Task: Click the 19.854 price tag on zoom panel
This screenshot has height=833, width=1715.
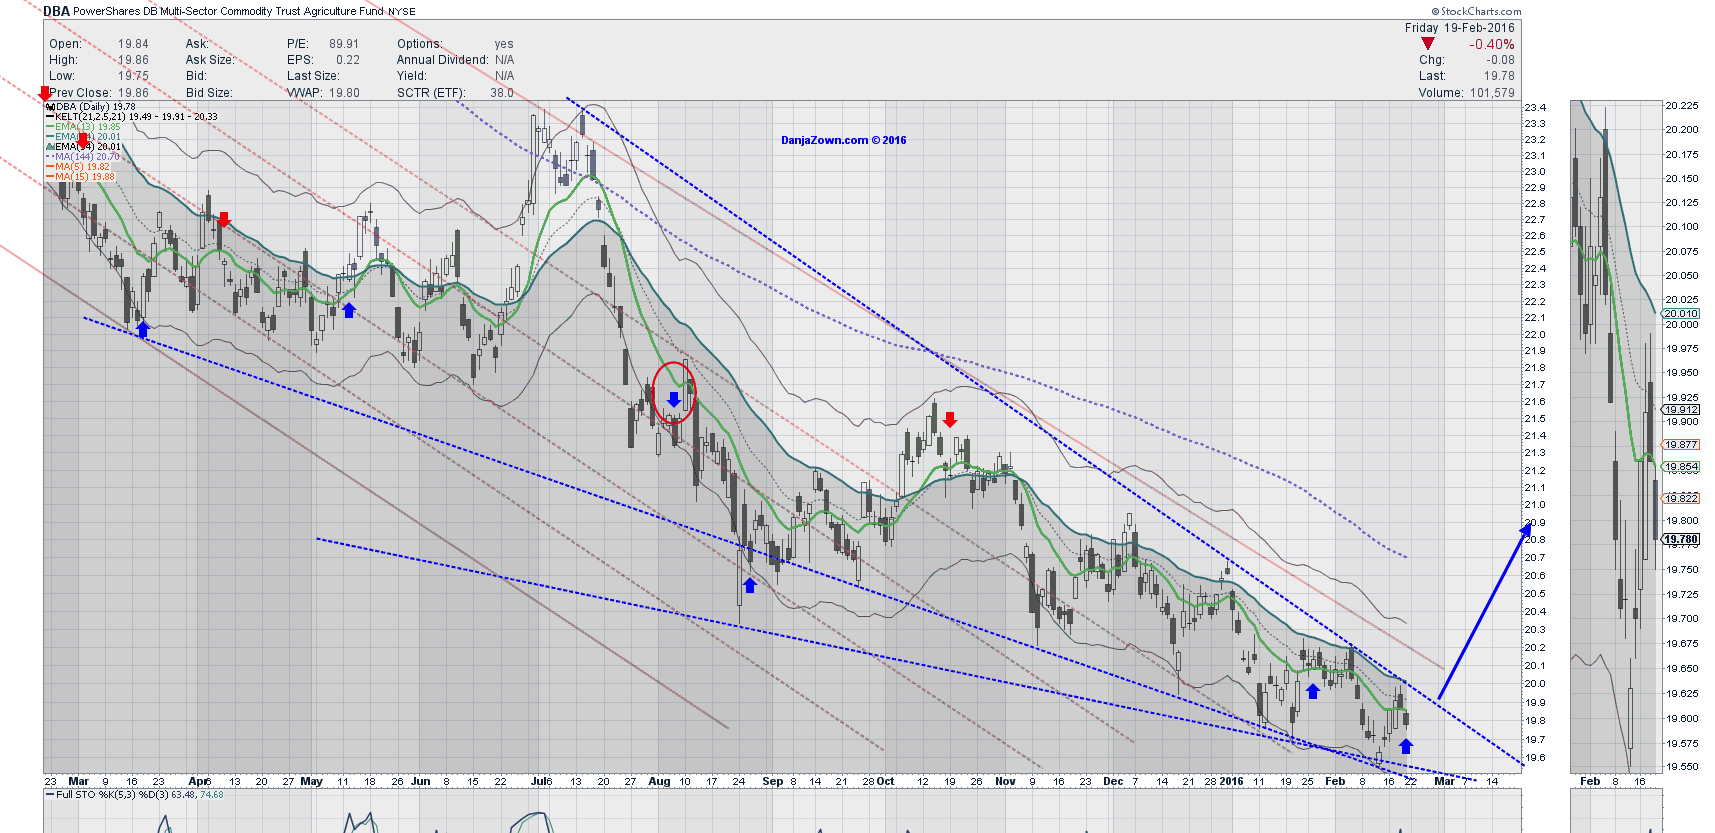Action: coord(1681,467)
